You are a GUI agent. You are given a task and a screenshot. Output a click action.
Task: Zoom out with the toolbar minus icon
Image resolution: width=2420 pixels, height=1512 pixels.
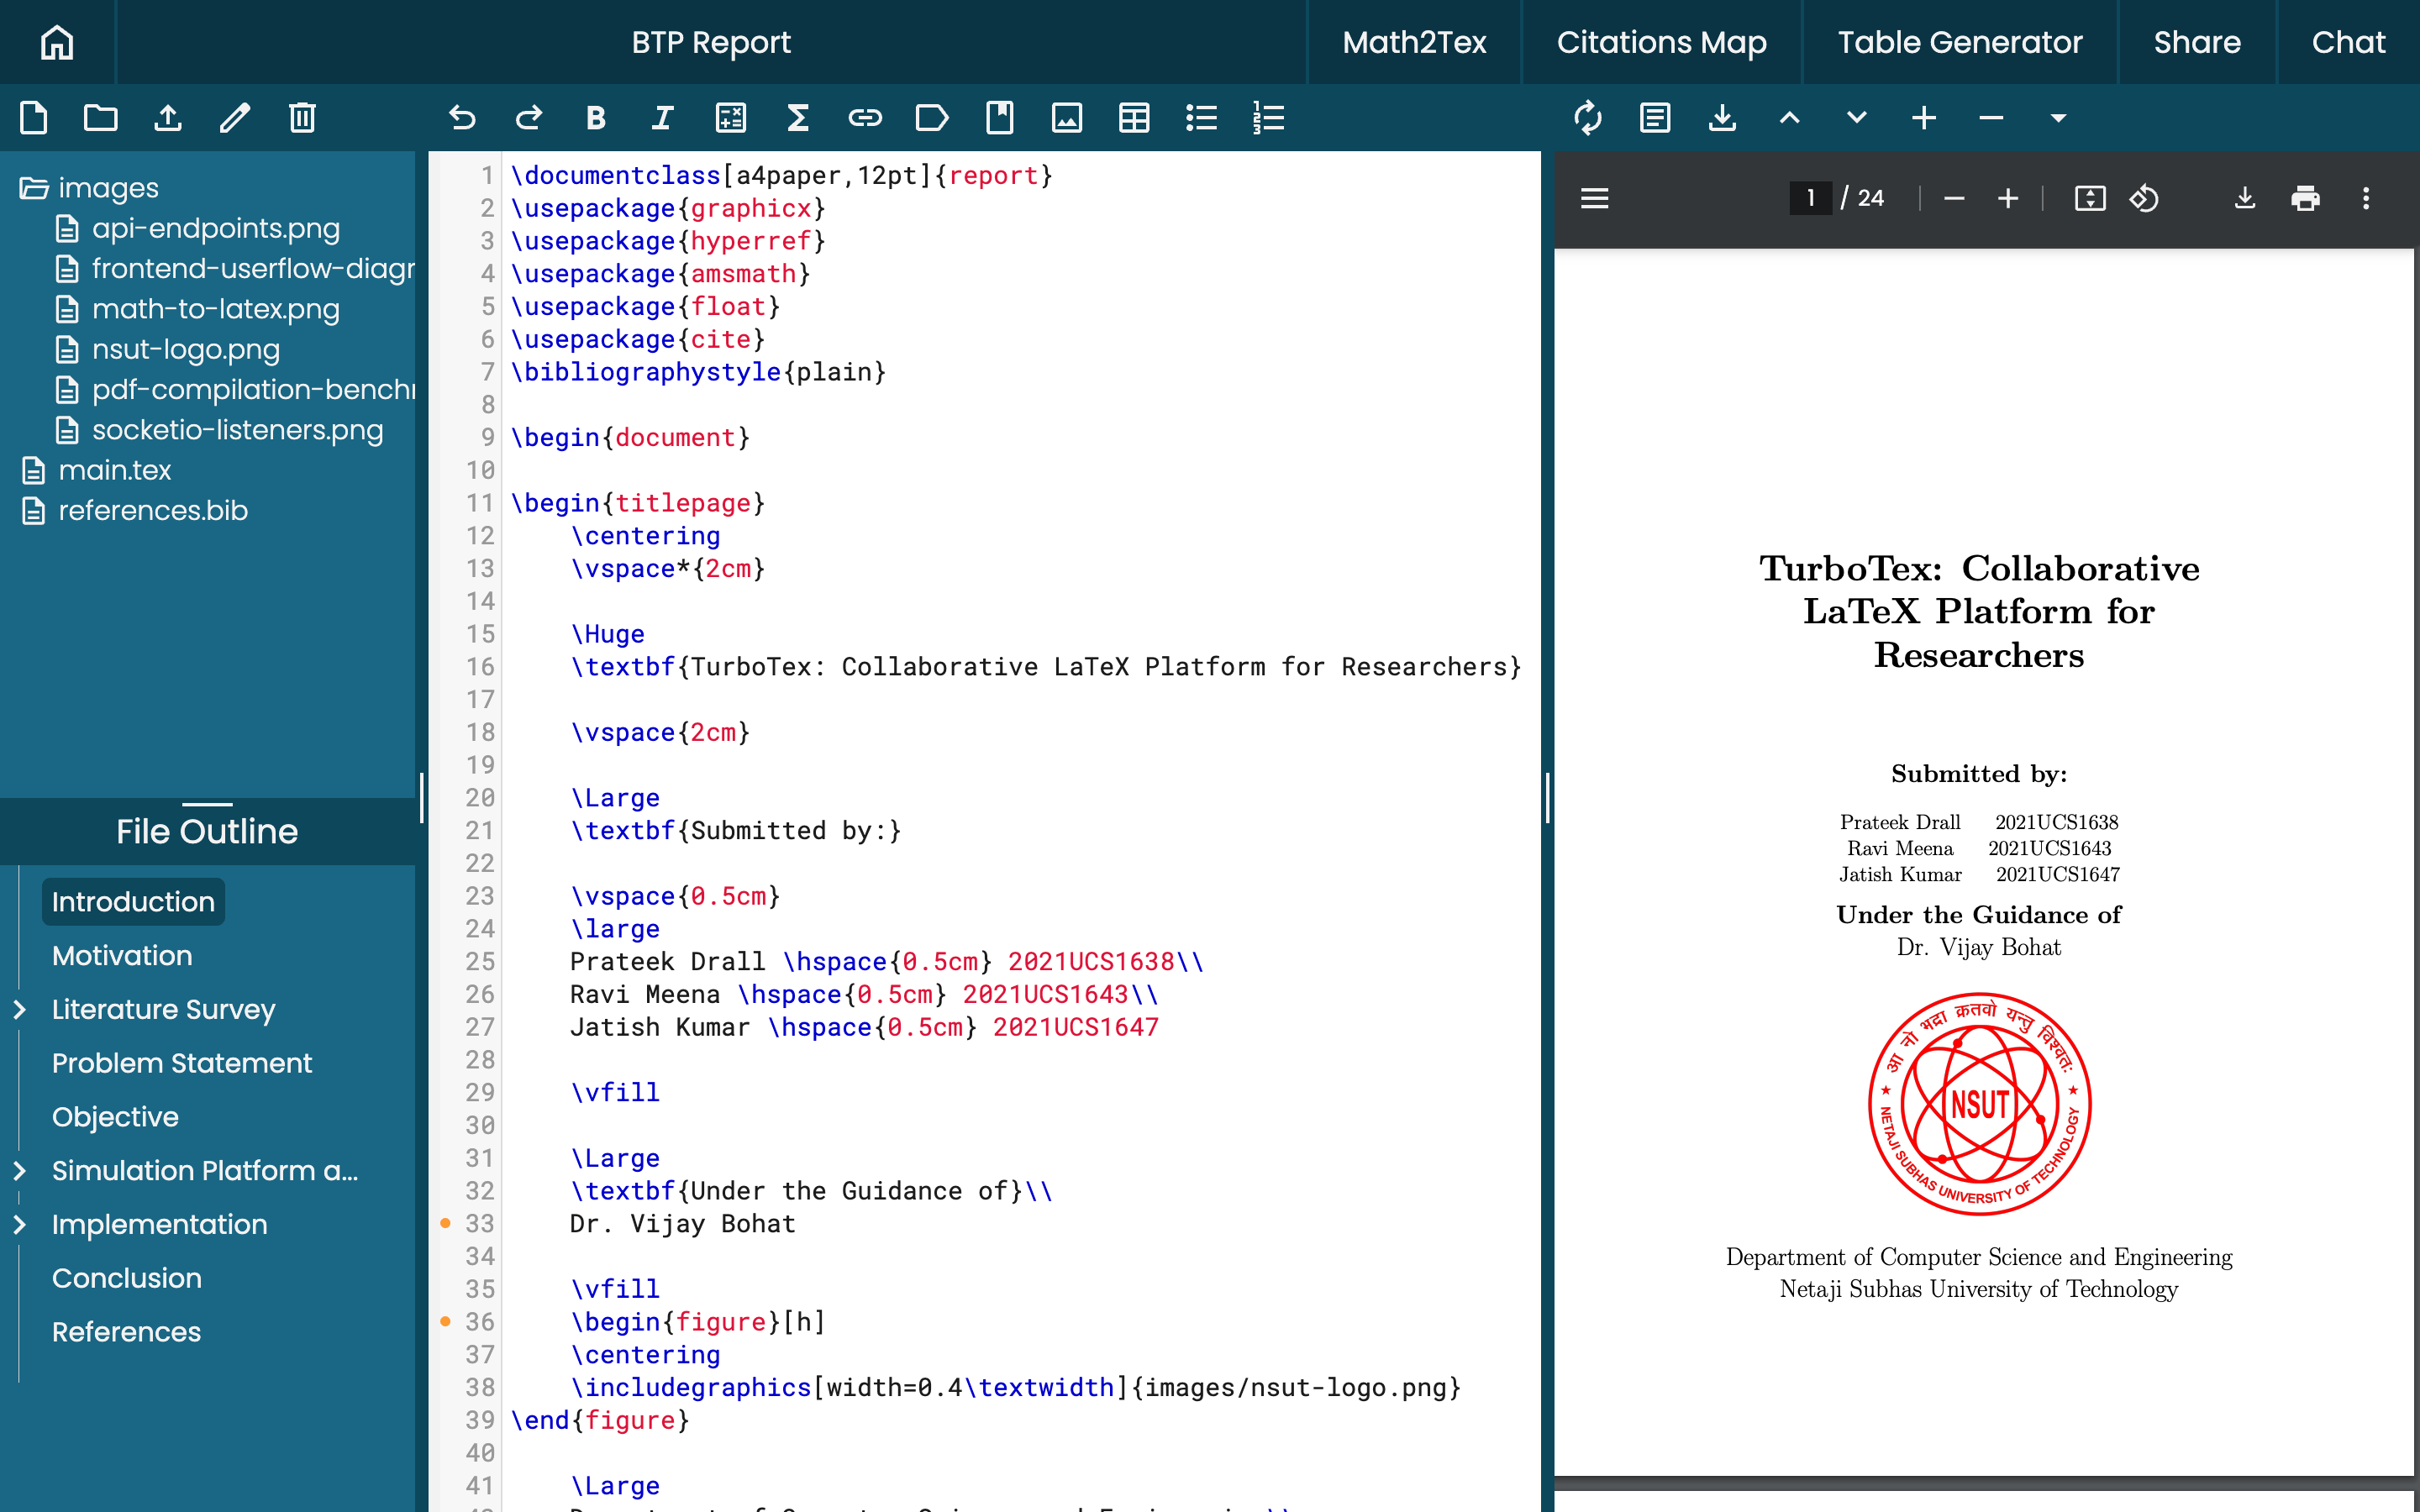click(x=1991, y=118)
